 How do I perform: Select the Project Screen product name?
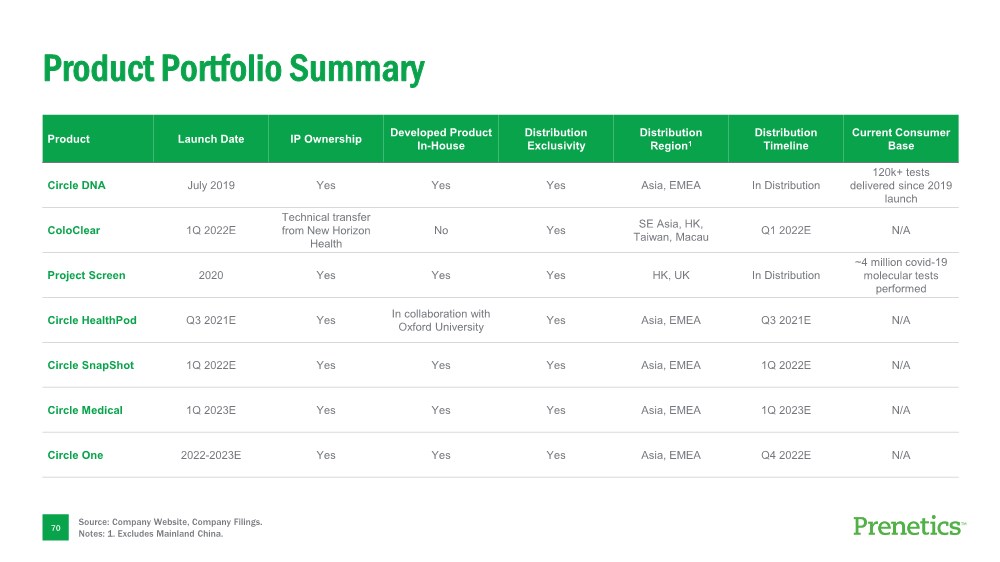click(x=86, y=275)
